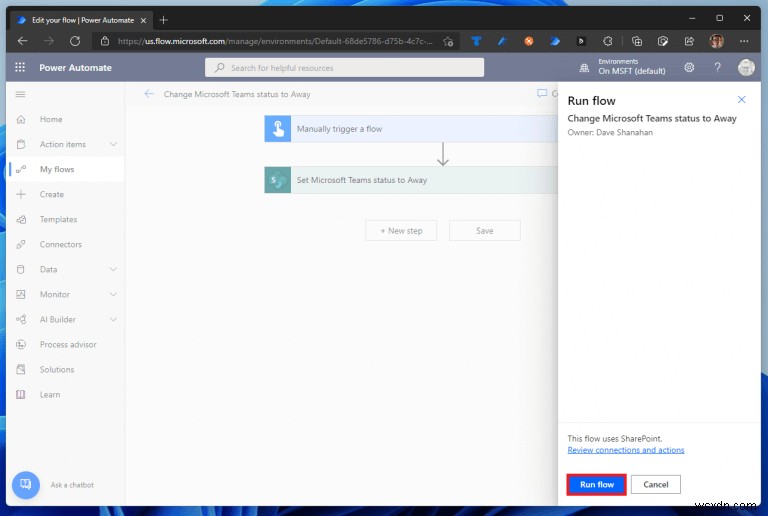Go back using flow title arrow
This screenshot has width=768, height=516.
(149, 94)
